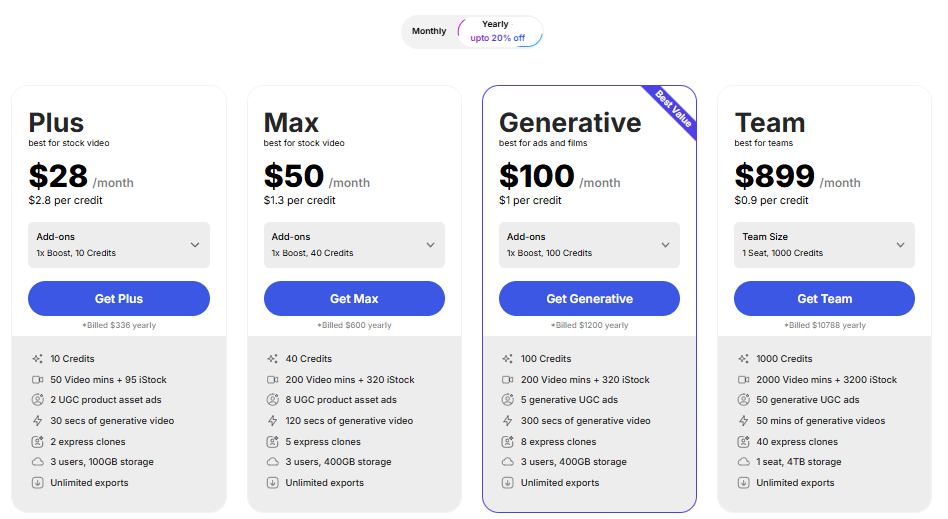
Task: Switch billing to Yearly
Action: tap(496, 31)
